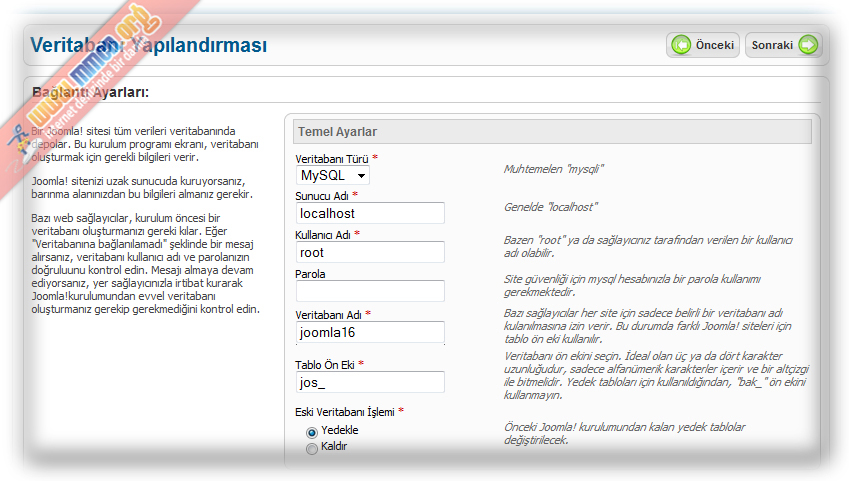Click into the empty Parola field
This screenshot has width=849, height=481.
pyautogui.click(x=370, y=291)
